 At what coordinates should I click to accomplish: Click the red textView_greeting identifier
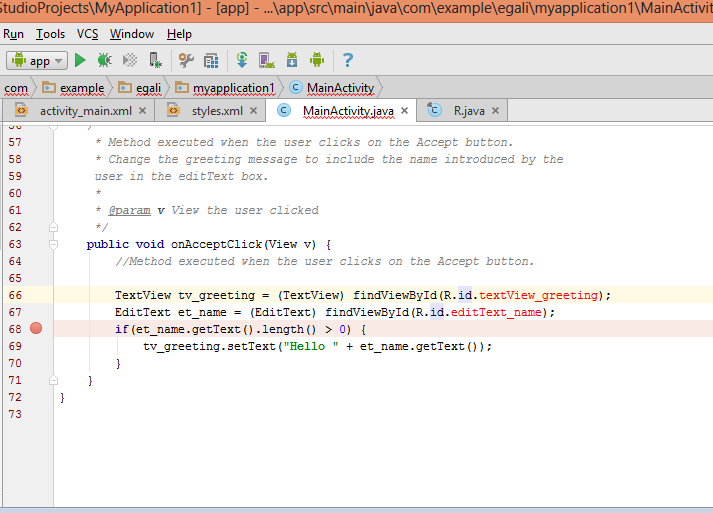(538, 295)
